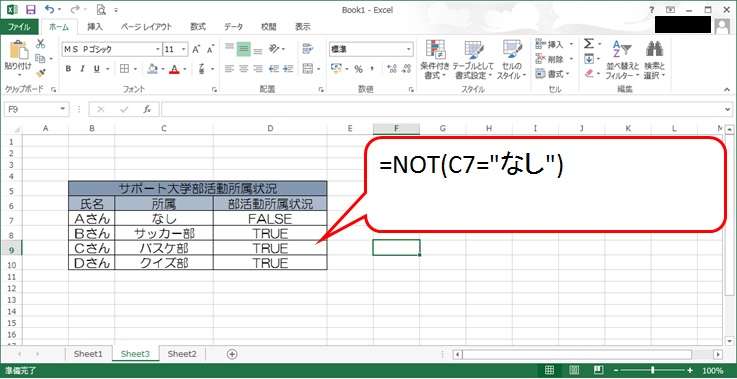Viewport: 737px width, 379px height.
Task: Switch to the データ (Data) tab
Action: (x=233, y=27)
